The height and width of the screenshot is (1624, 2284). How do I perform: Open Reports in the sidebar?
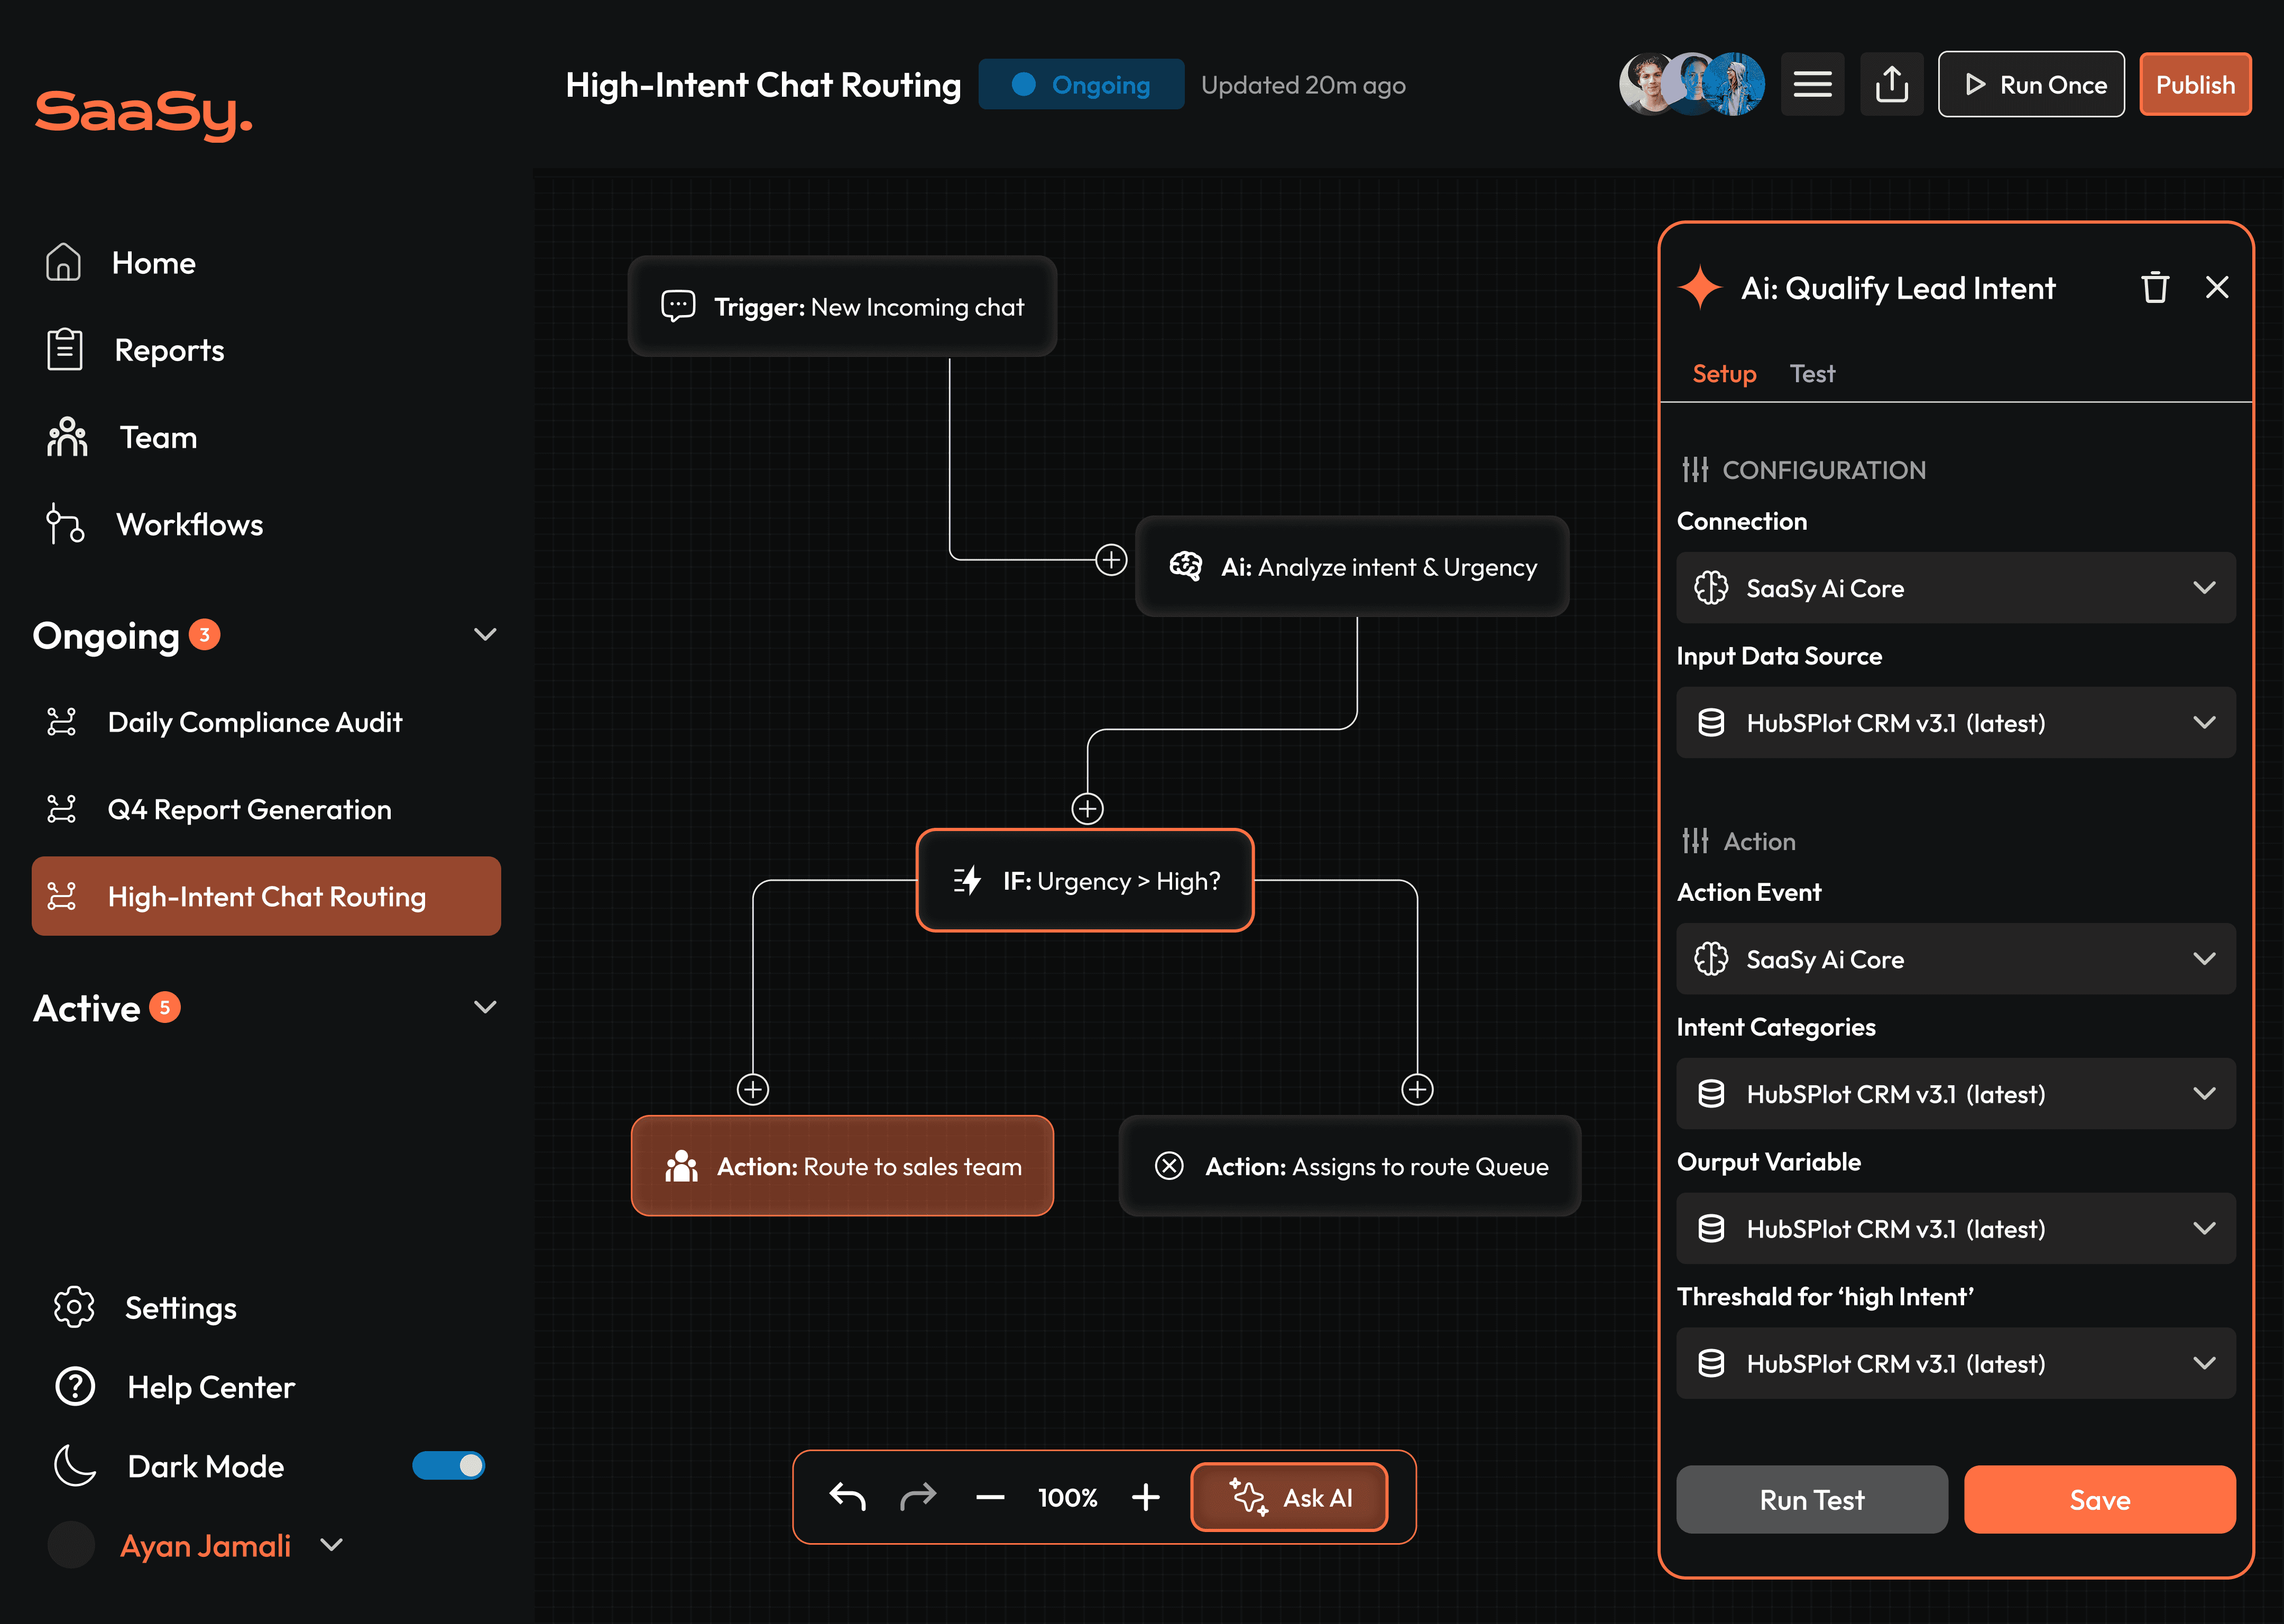click(x=168, y=350)
